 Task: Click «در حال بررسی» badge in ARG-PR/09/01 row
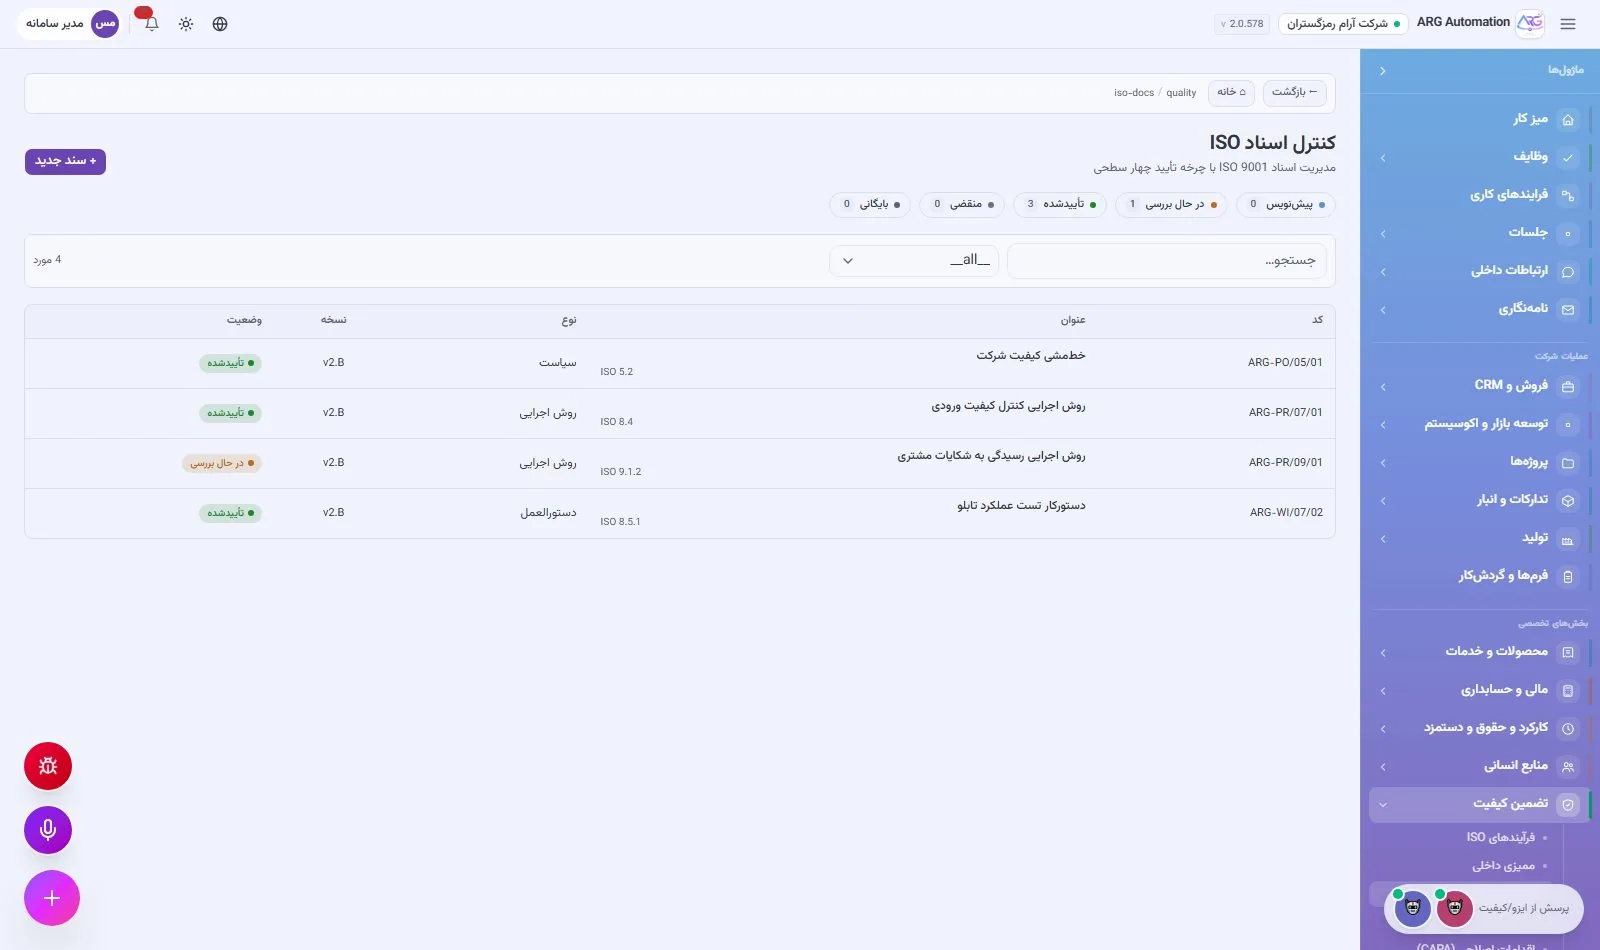coord(222,463)
